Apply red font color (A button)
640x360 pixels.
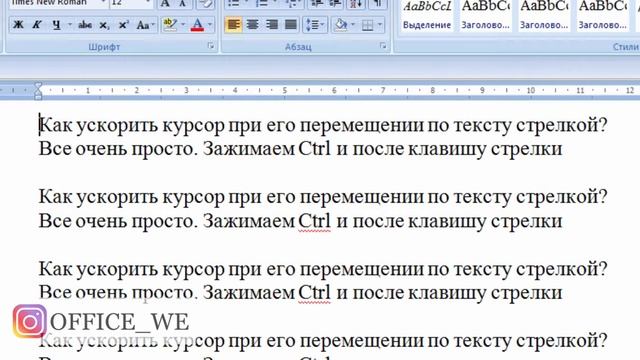198,25
